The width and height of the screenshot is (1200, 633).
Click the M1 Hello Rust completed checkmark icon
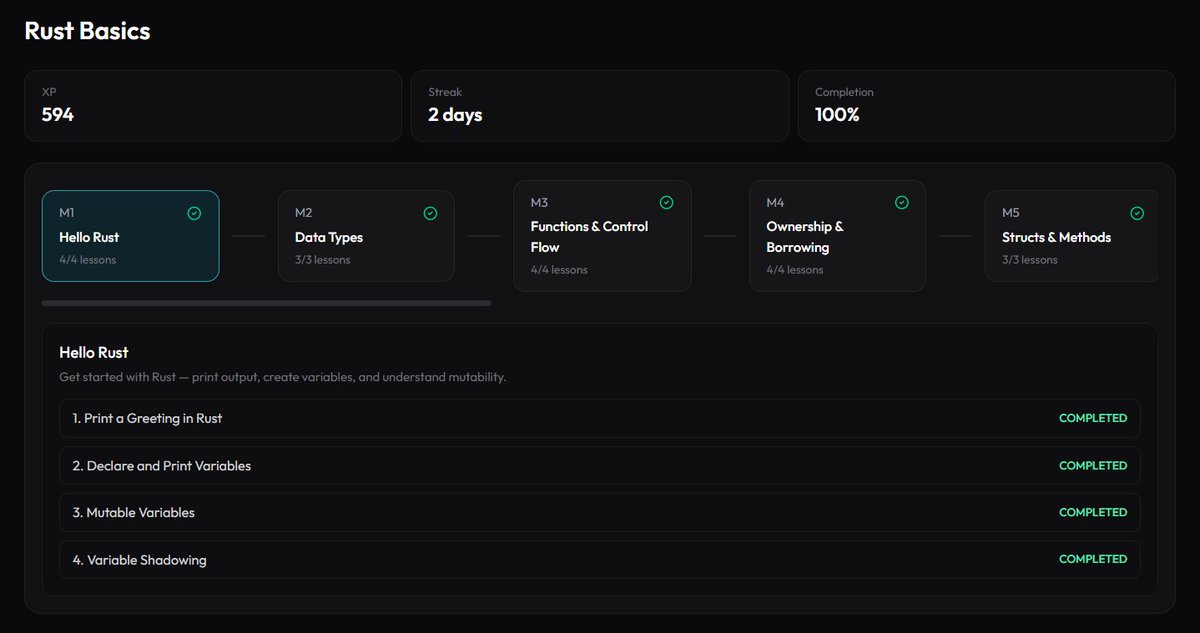[194, 213]
